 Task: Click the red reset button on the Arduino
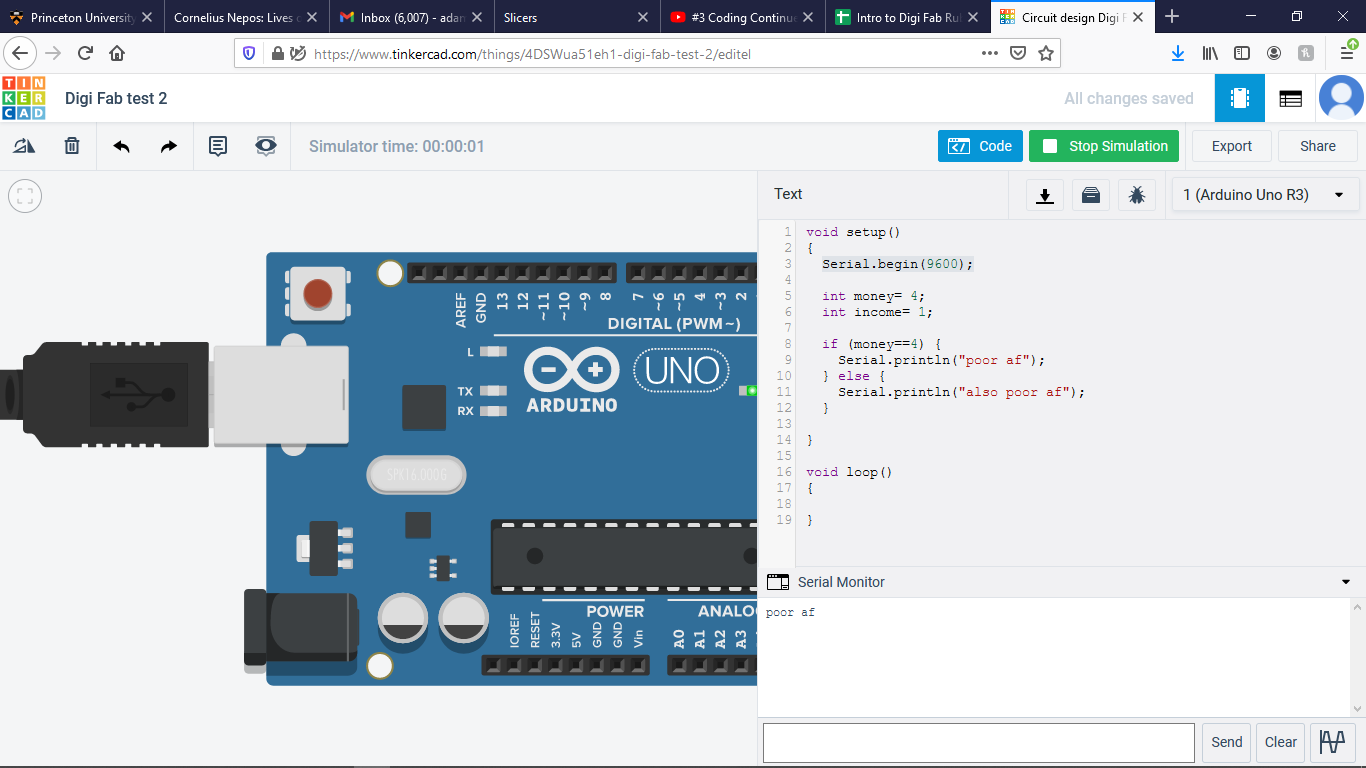coord(318,294)
